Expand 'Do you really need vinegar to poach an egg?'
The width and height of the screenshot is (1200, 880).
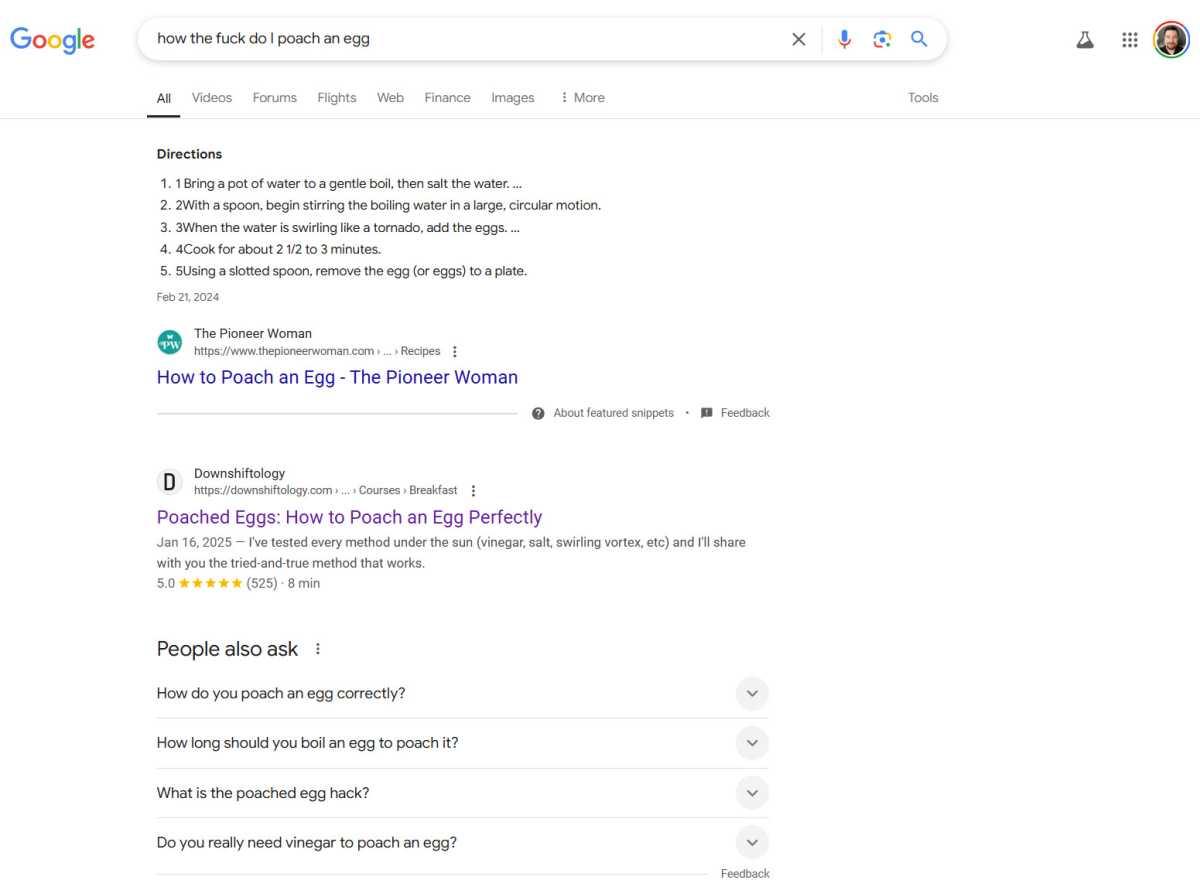click(752, 842)
